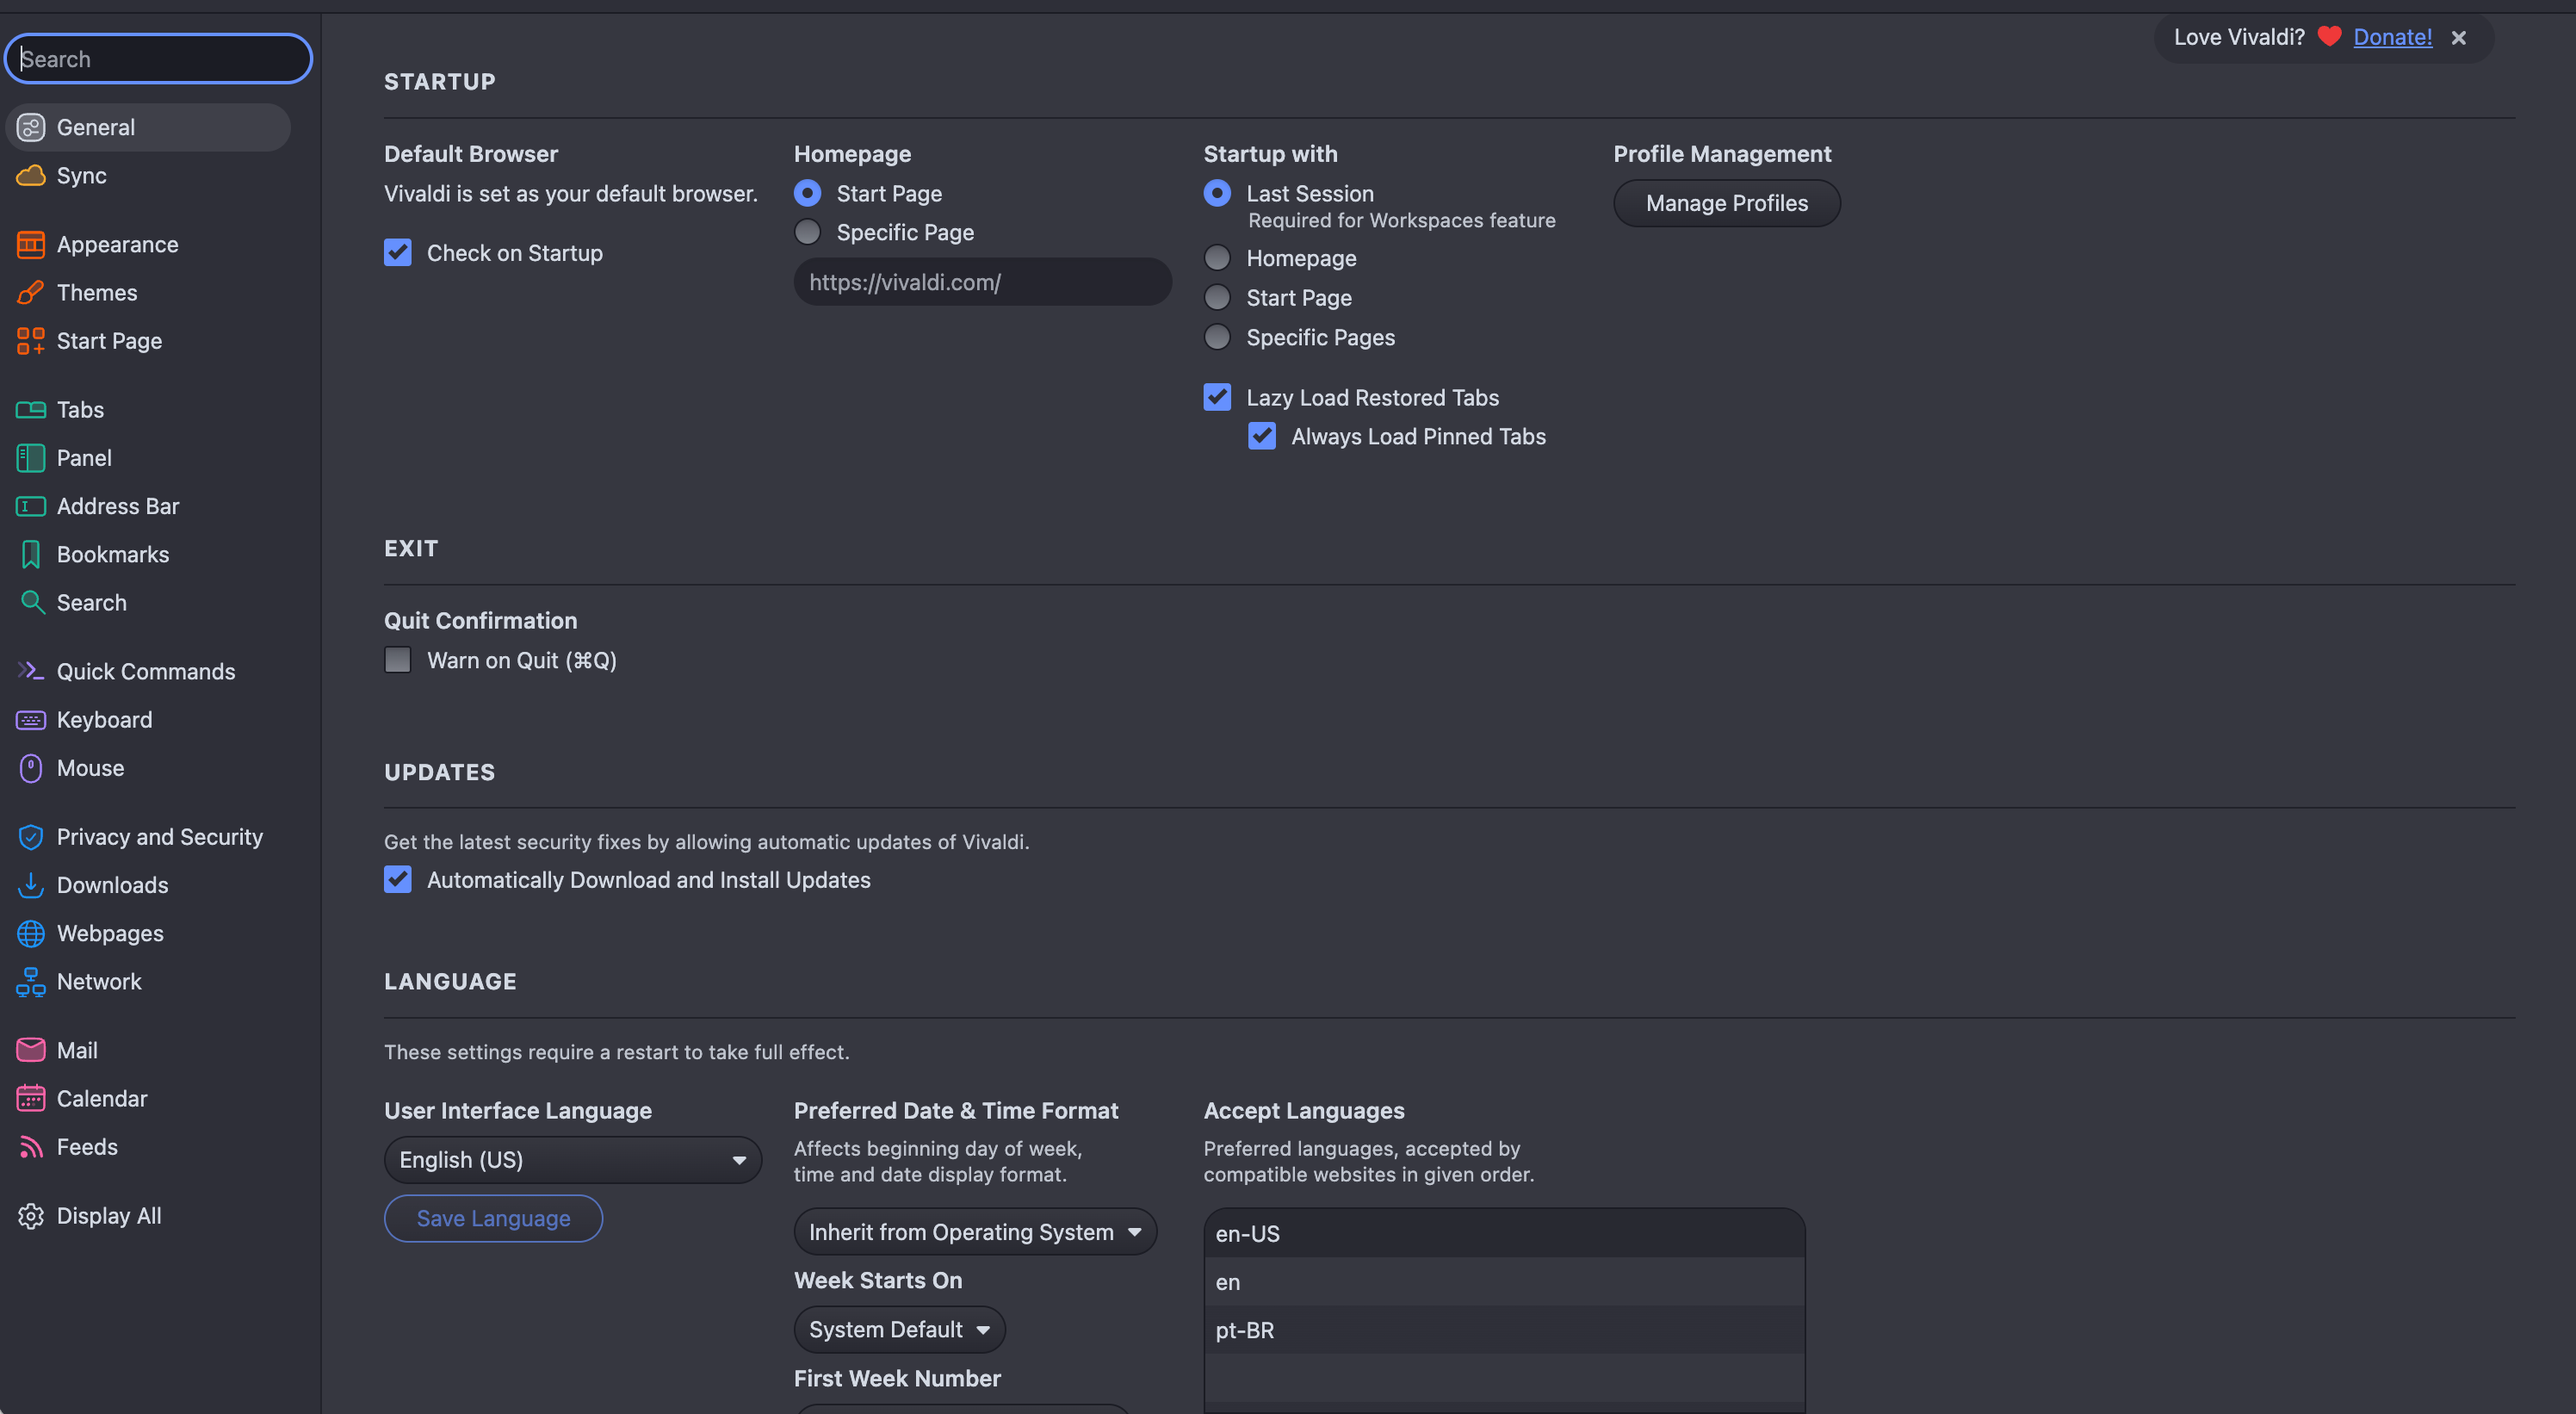Open Inherit from Operating System dropdown
The image size is (2576, 1414).
coord(975,1231)
